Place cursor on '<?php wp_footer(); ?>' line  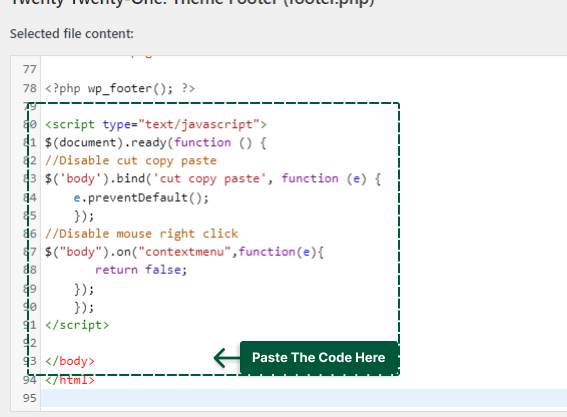coord(120,88)
